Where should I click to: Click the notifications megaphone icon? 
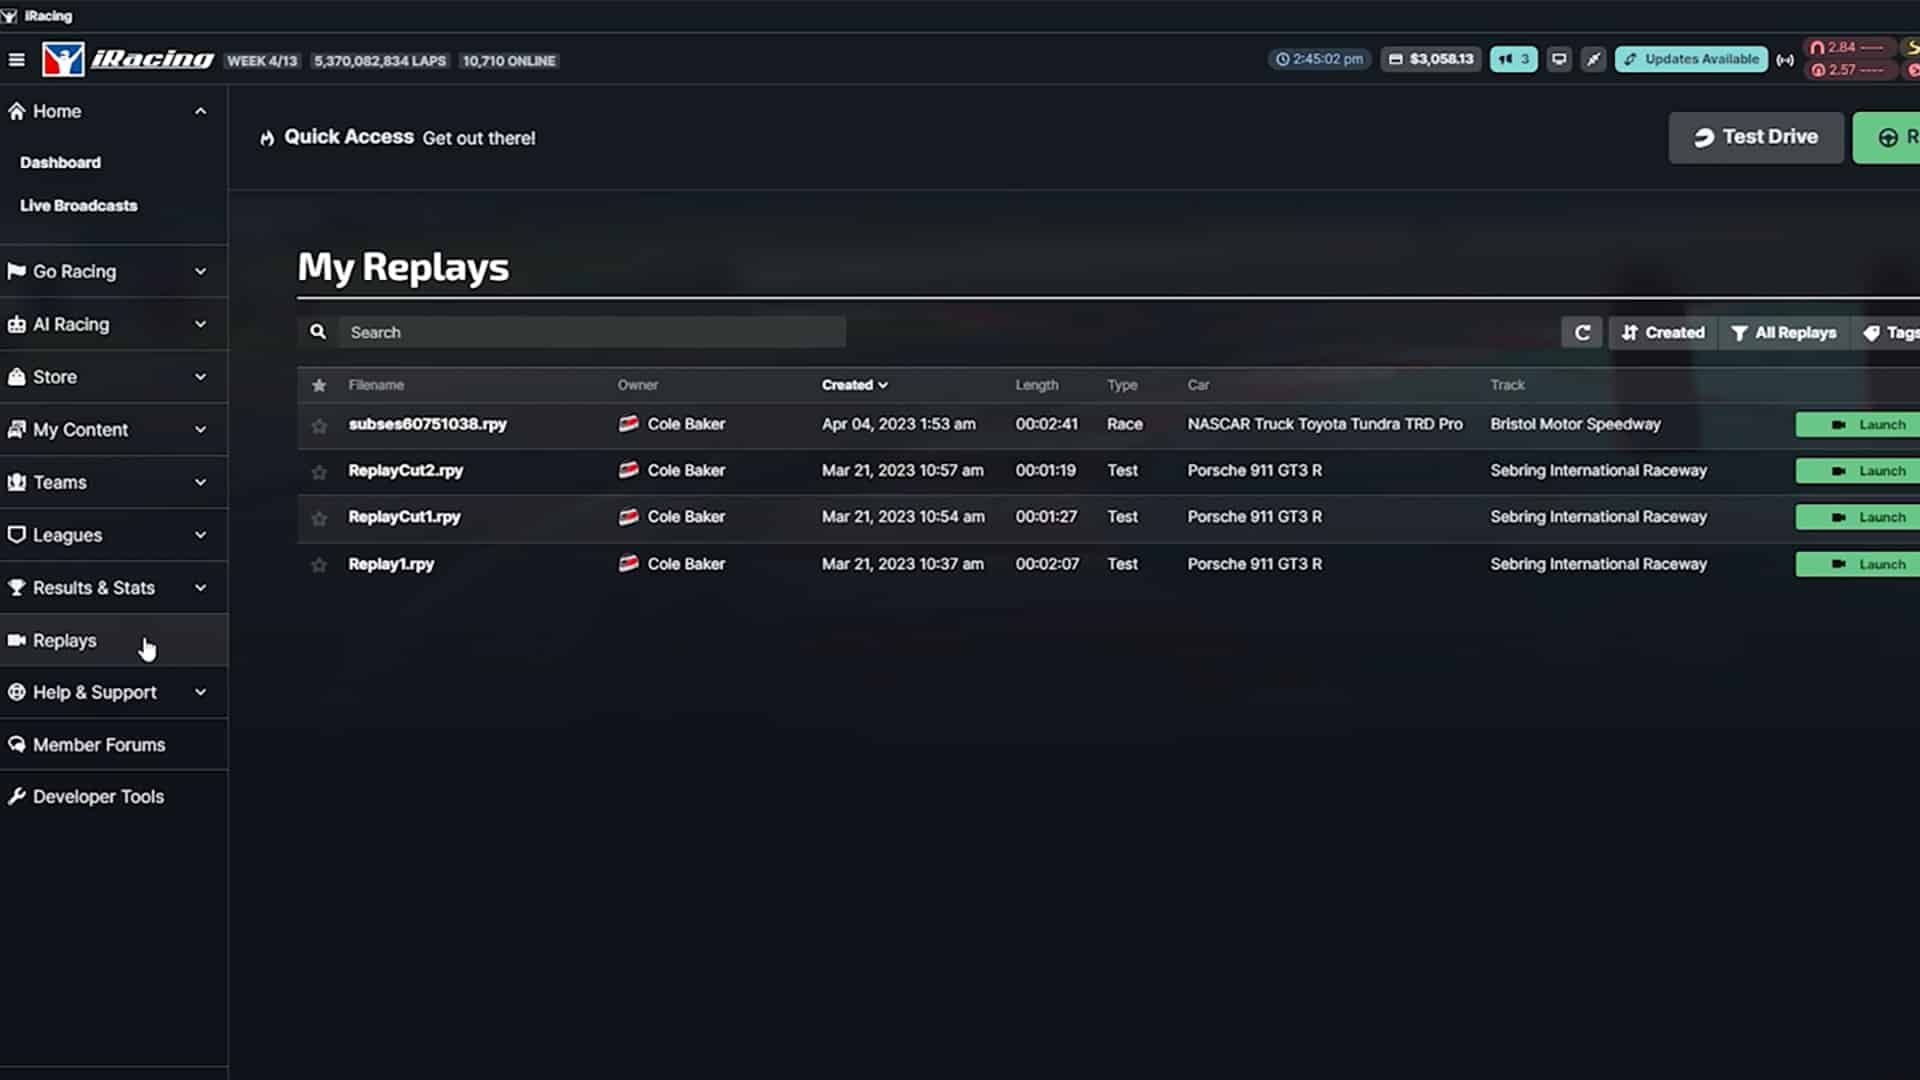click(x=1513, y=59)
